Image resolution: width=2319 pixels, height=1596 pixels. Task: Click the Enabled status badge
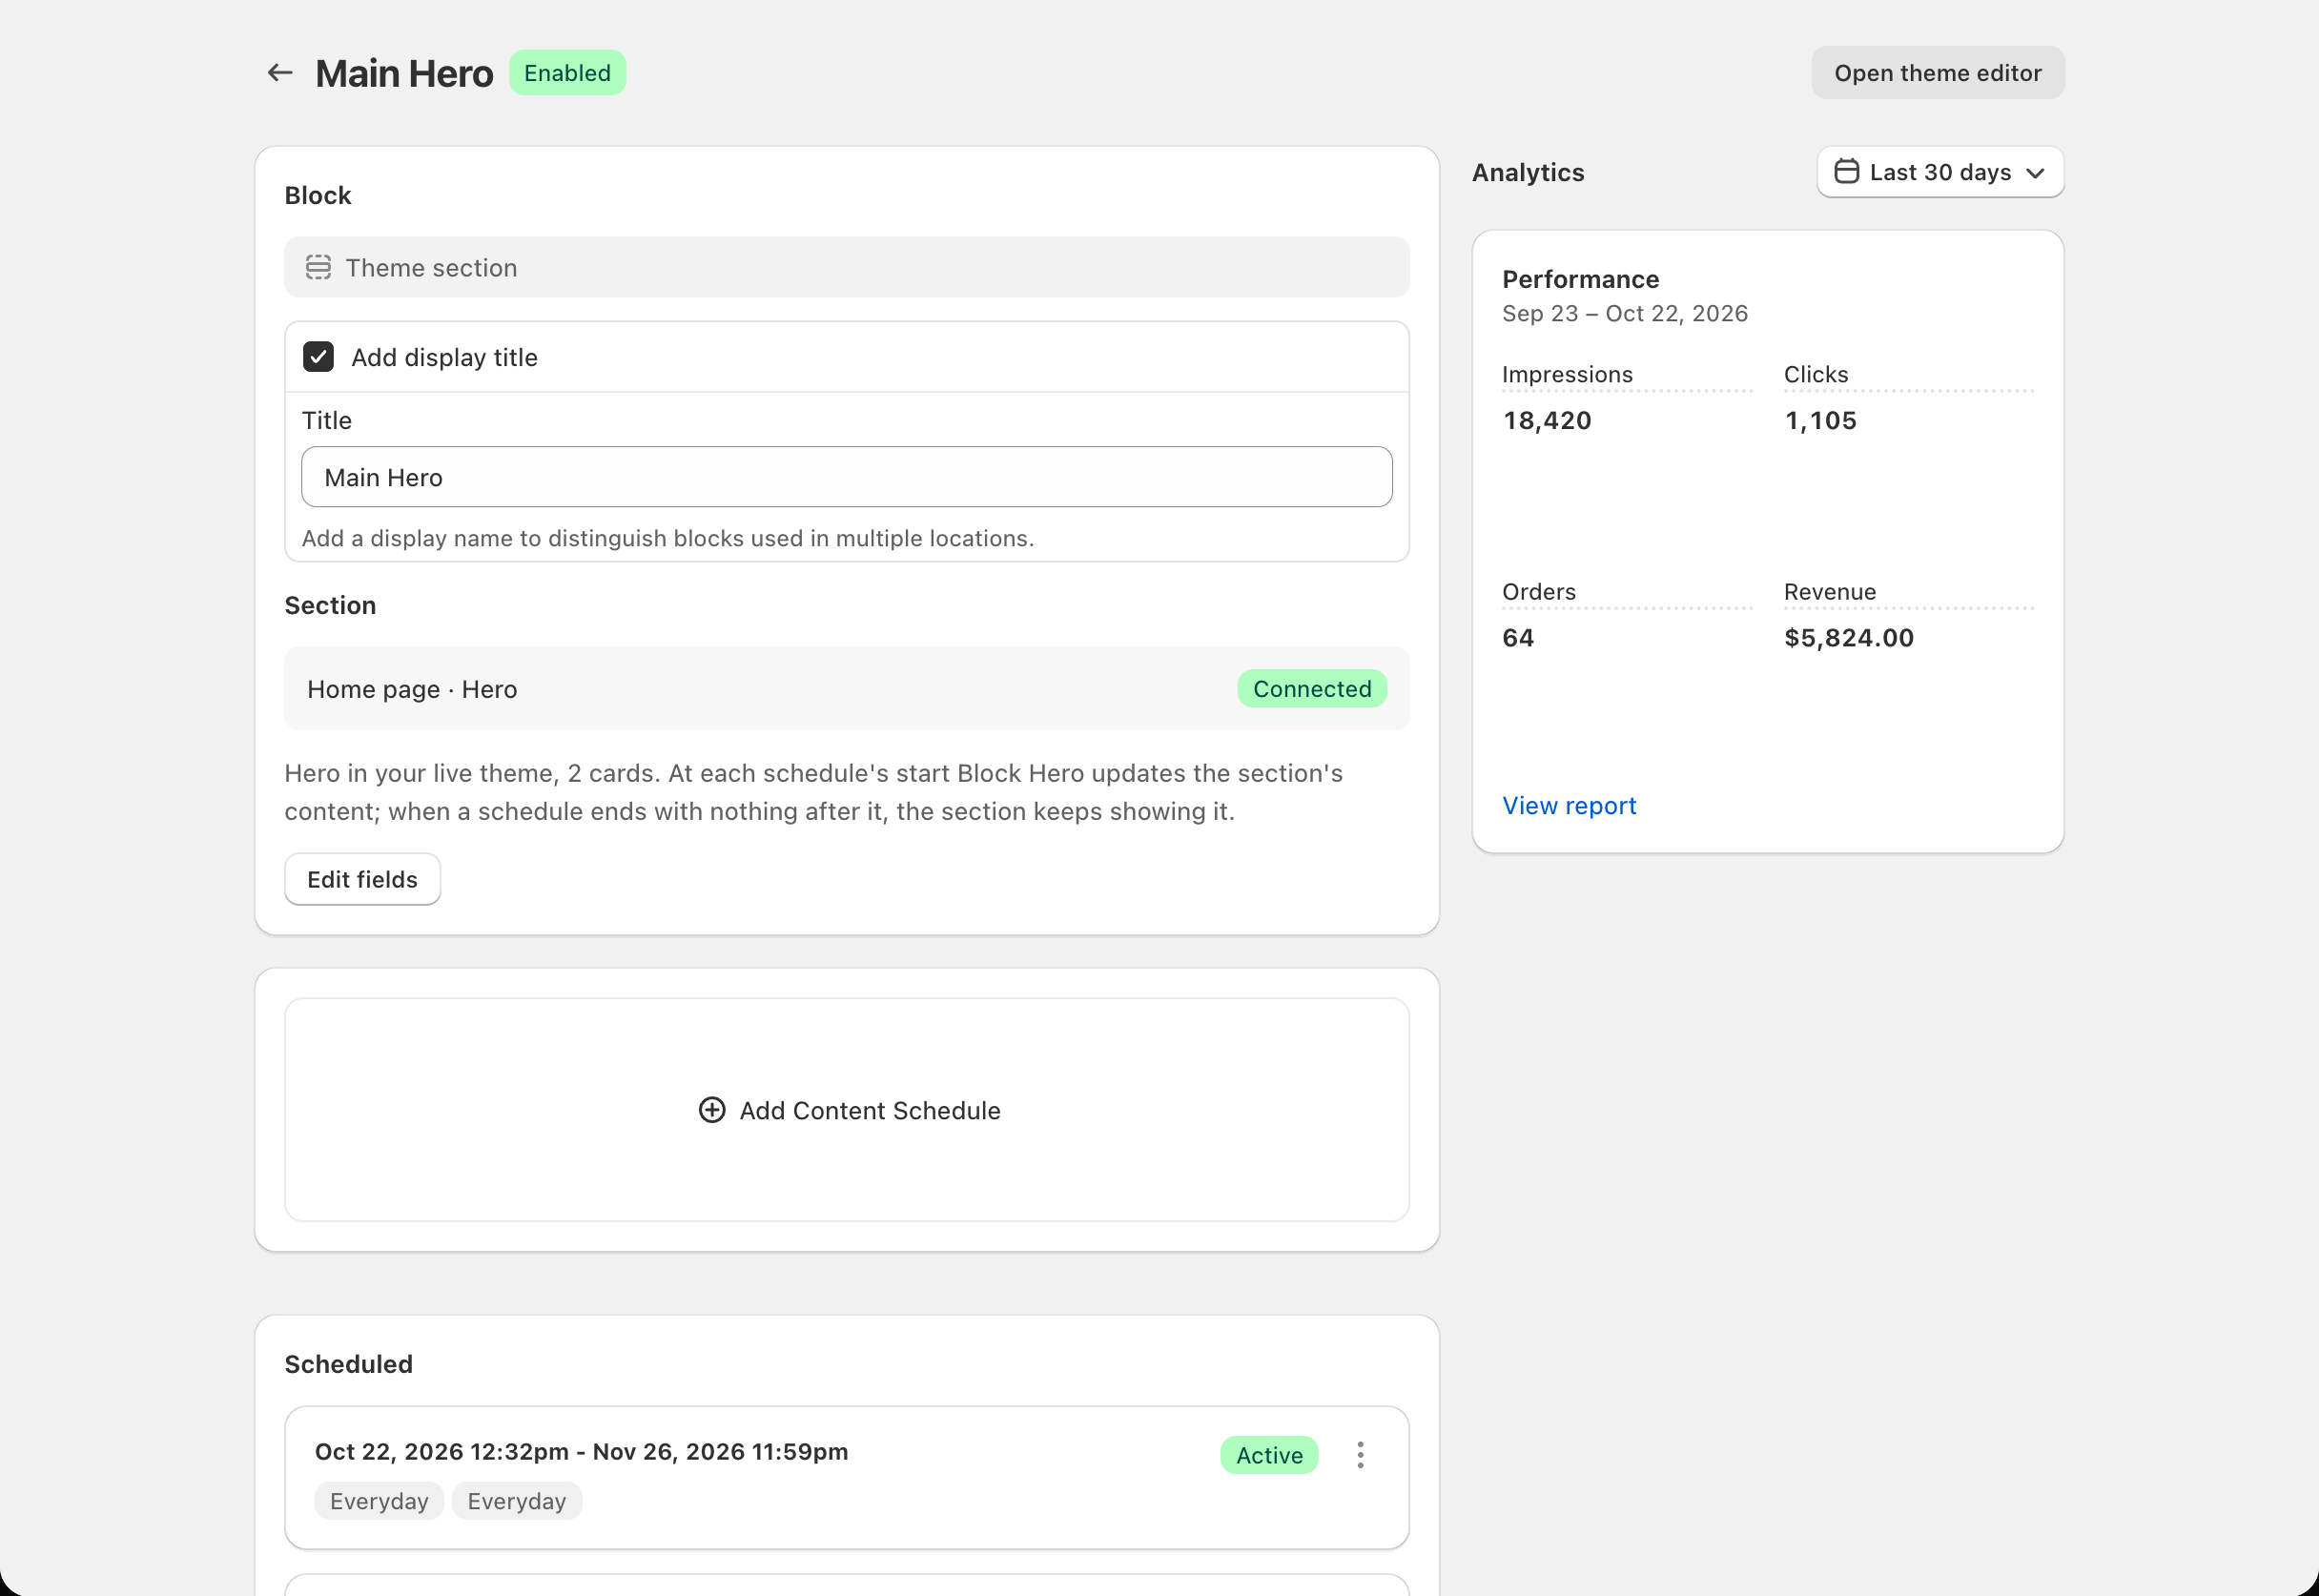[567, 73]
